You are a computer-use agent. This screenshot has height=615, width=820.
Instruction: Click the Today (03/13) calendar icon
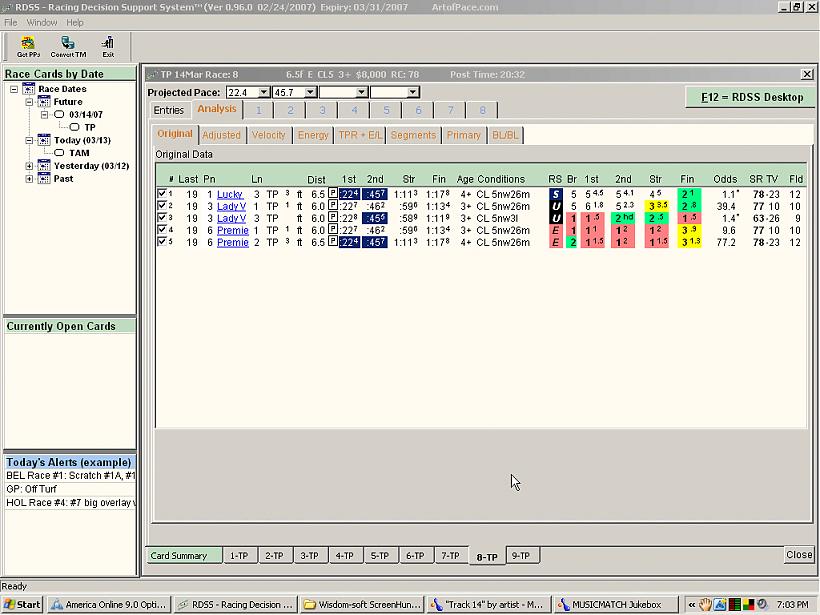(x=44, y=140)
